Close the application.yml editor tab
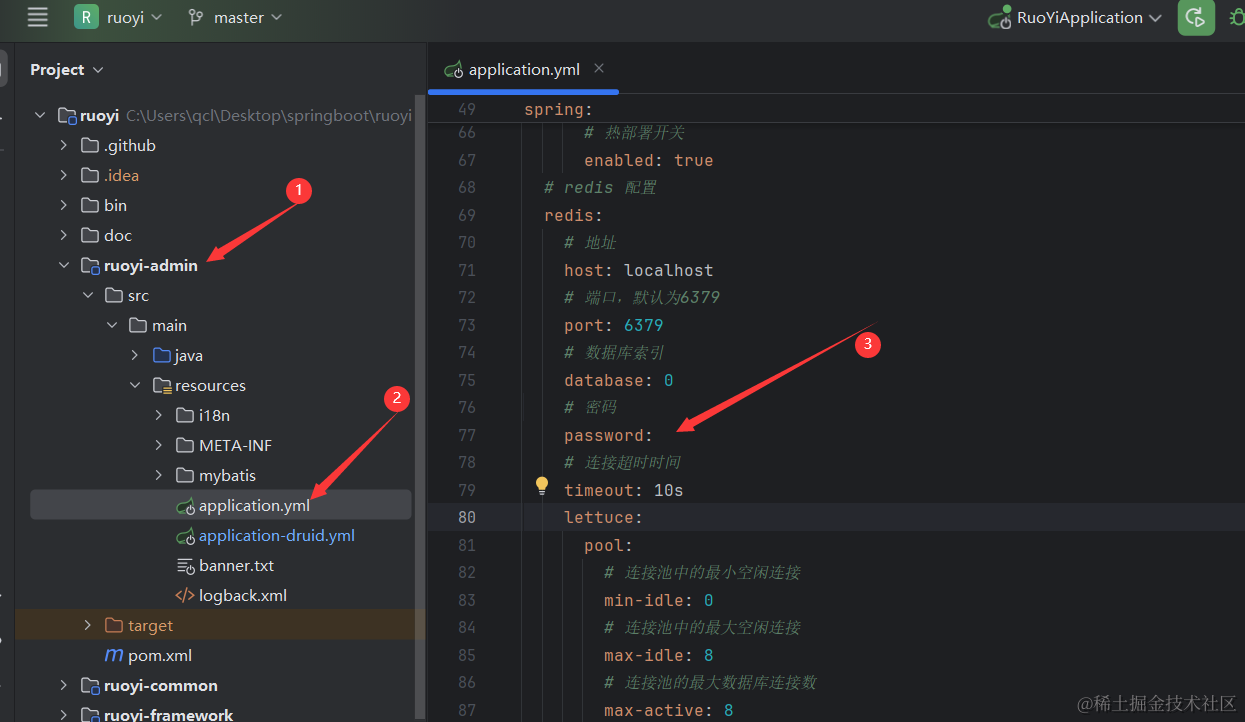Image resolution: width=1245 pixels, height=722 pixels. [599, 69]
